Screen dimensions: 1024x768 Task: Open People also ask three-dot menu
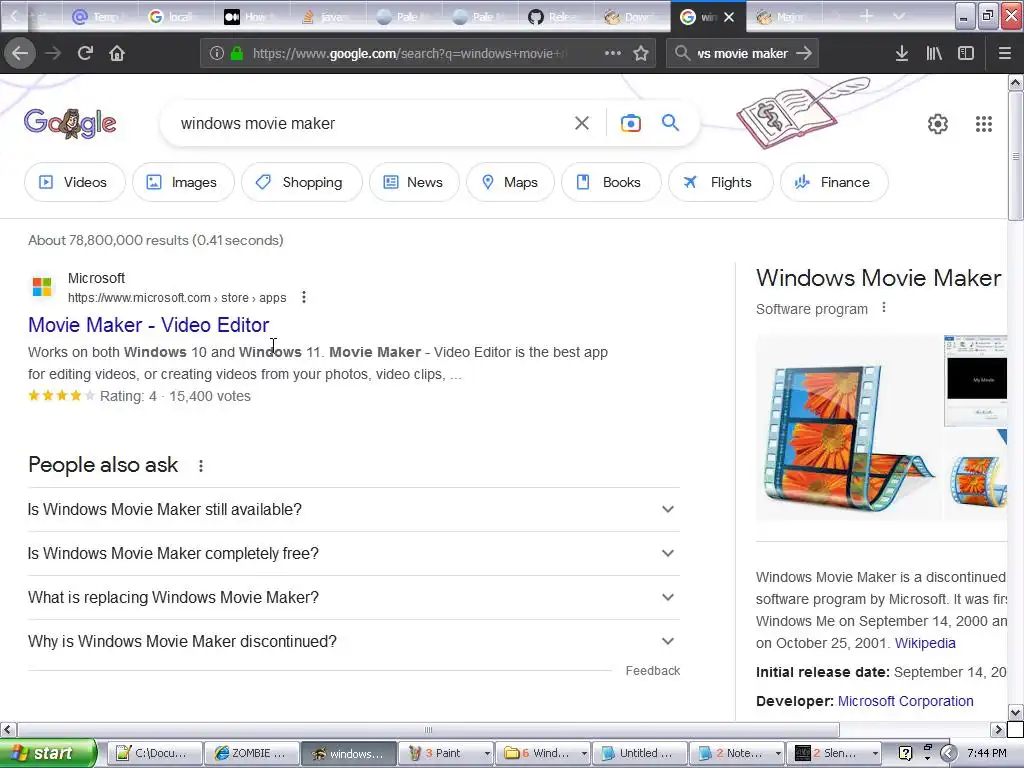[201, 466]
